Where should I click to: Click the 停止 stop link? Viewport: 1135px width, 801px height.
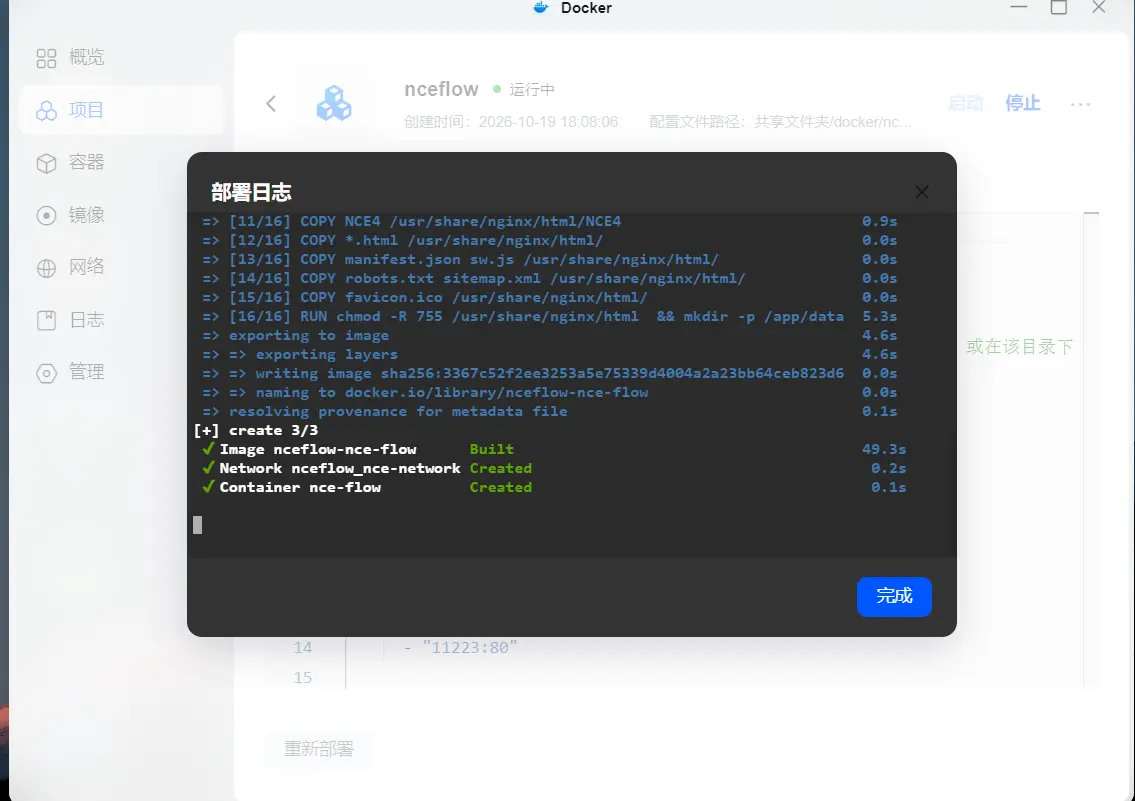point(1023,103)
